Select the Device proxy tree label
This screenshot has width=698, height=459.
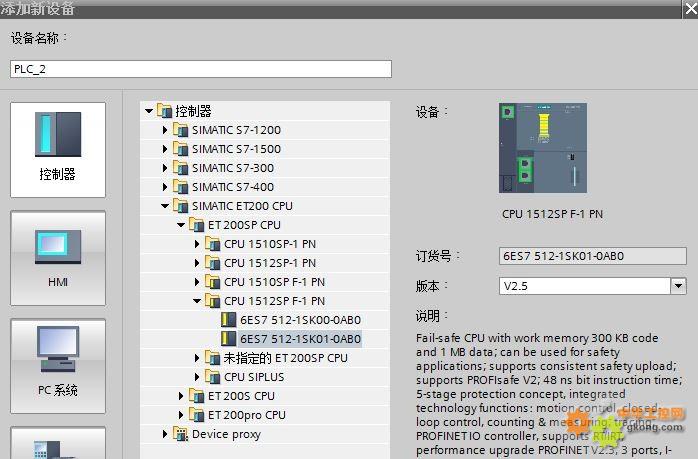(226, 434)
